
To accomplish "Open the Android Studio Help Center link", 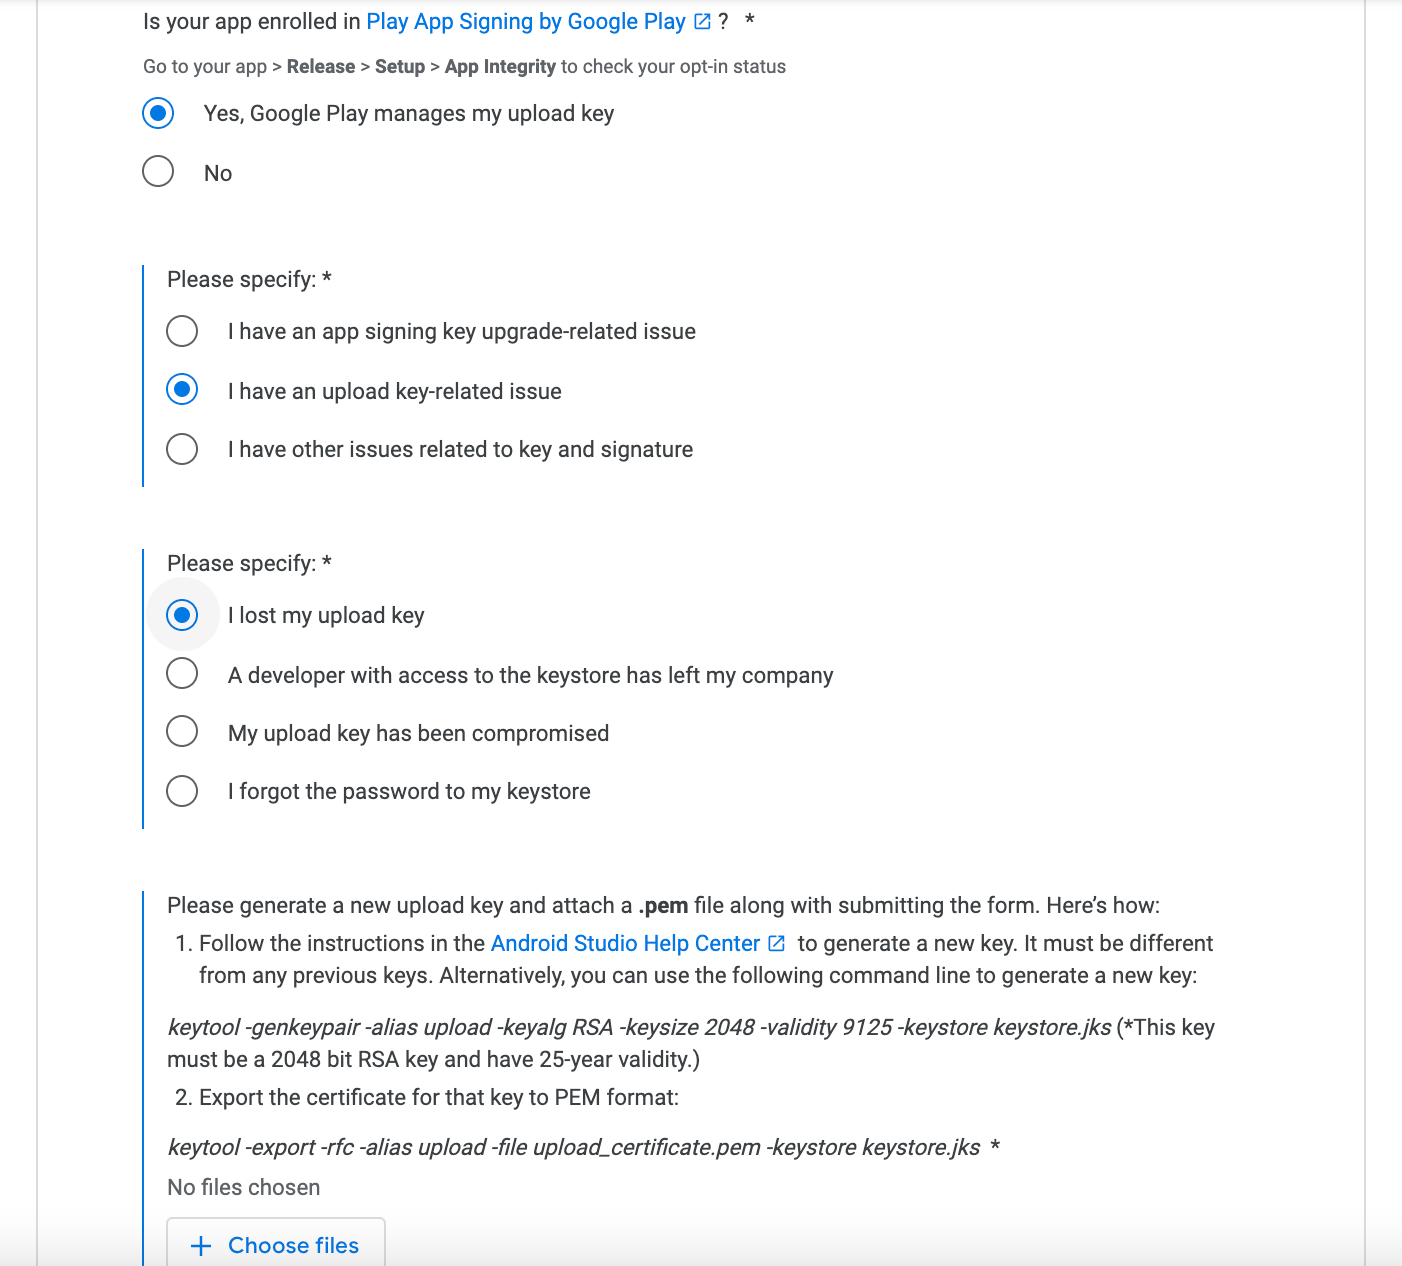I will coord(623,943).
